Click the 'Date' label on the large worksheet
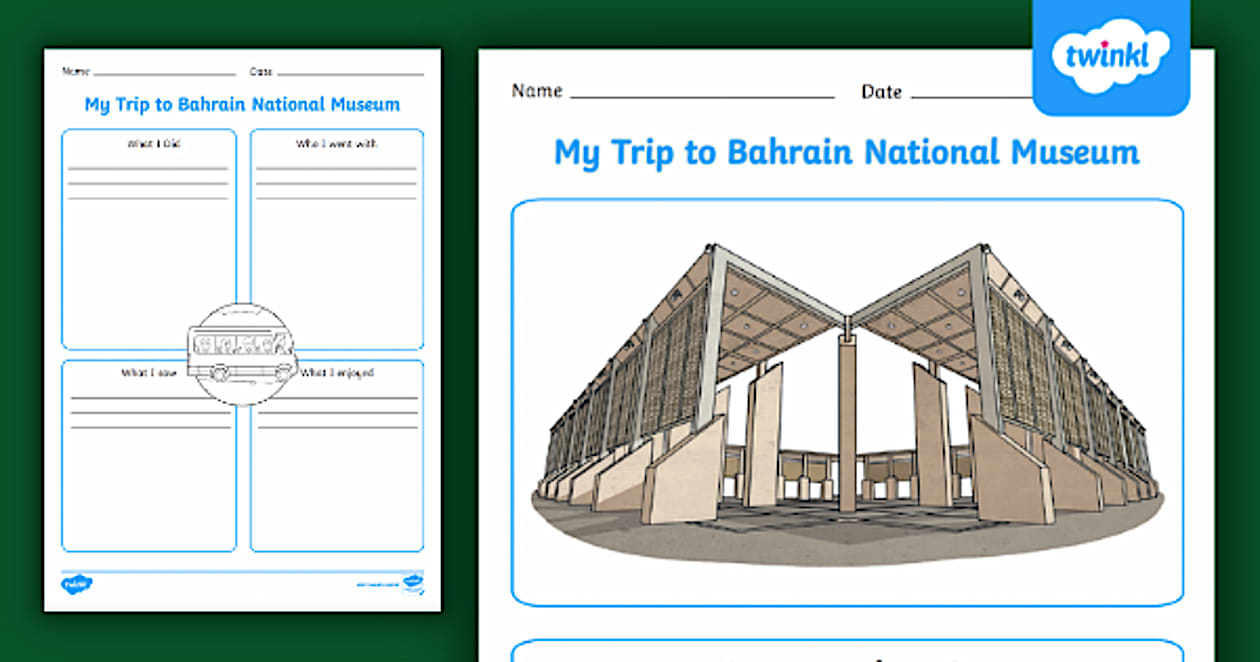Screen dimensions: 1260x662 (x=882, y=92)
